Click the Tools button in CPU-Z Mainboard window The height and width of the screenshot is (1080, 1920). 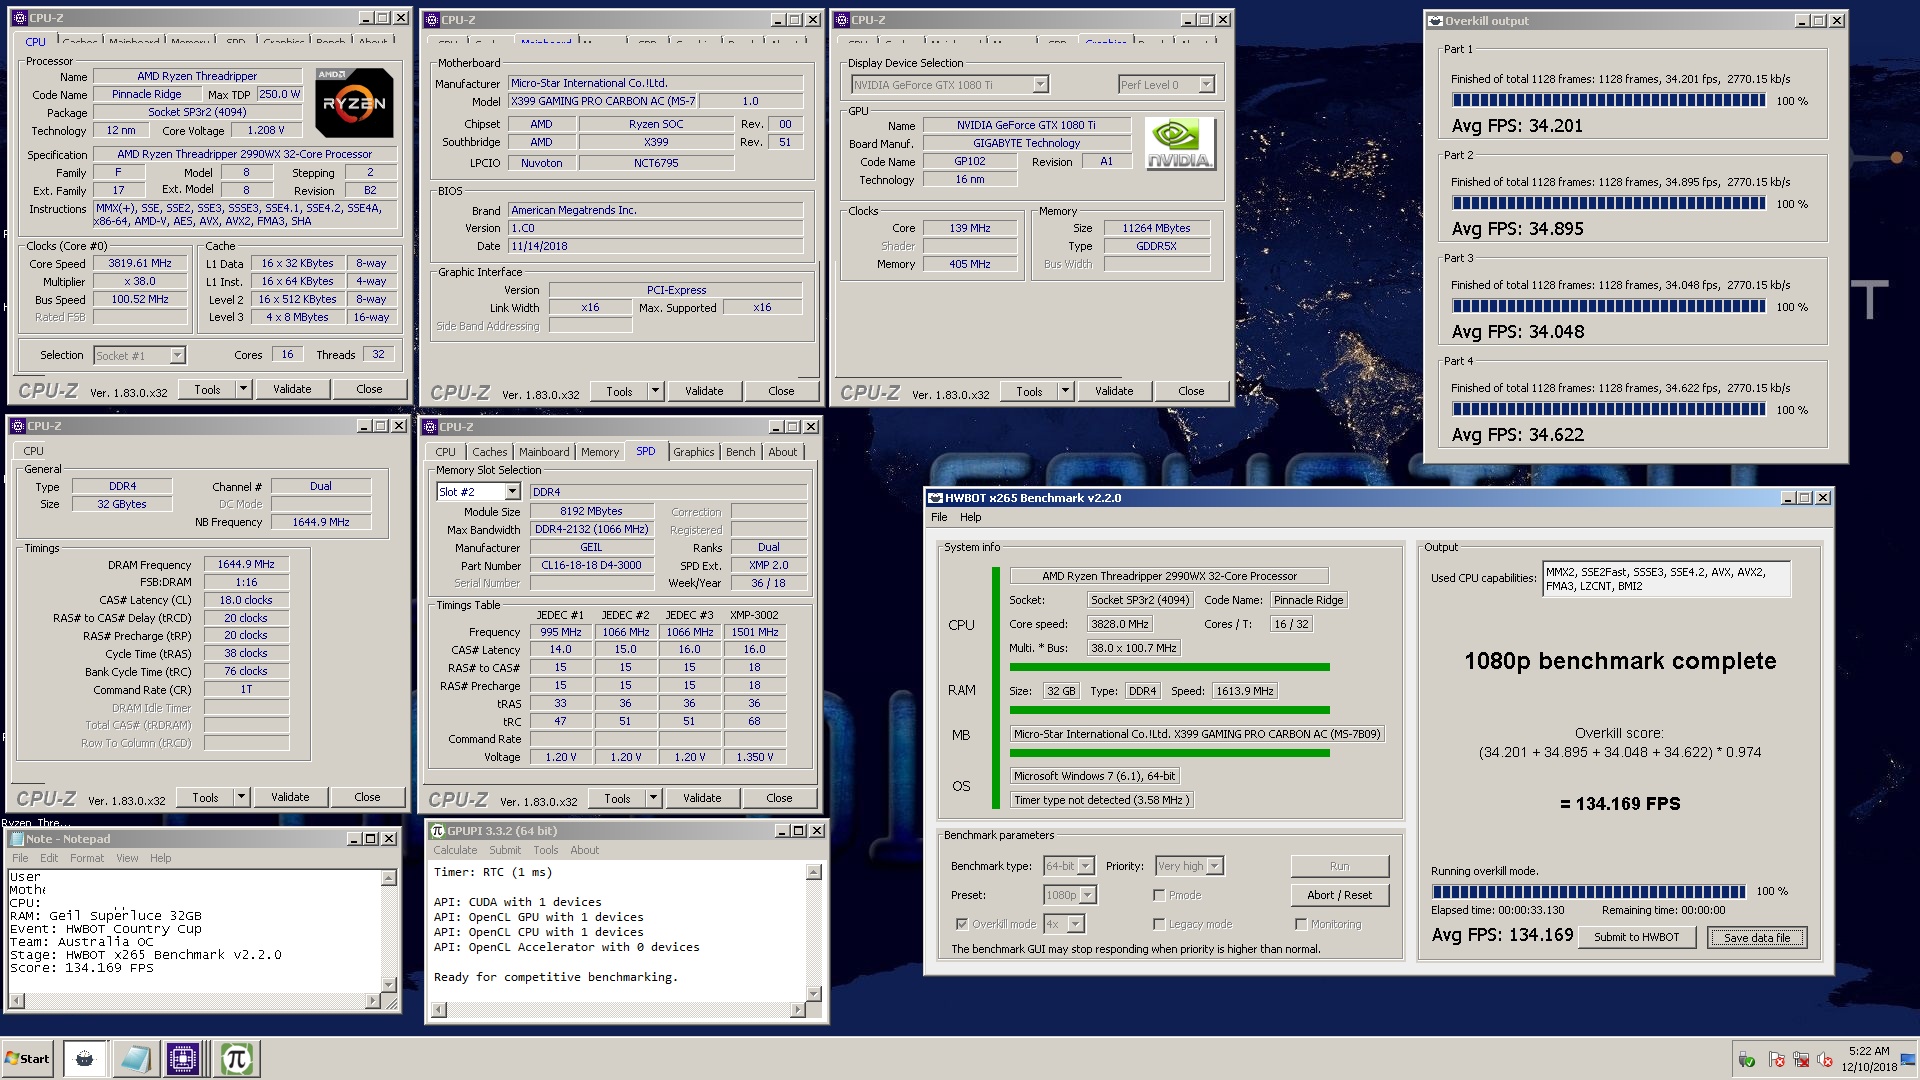[x=619, y=392]
